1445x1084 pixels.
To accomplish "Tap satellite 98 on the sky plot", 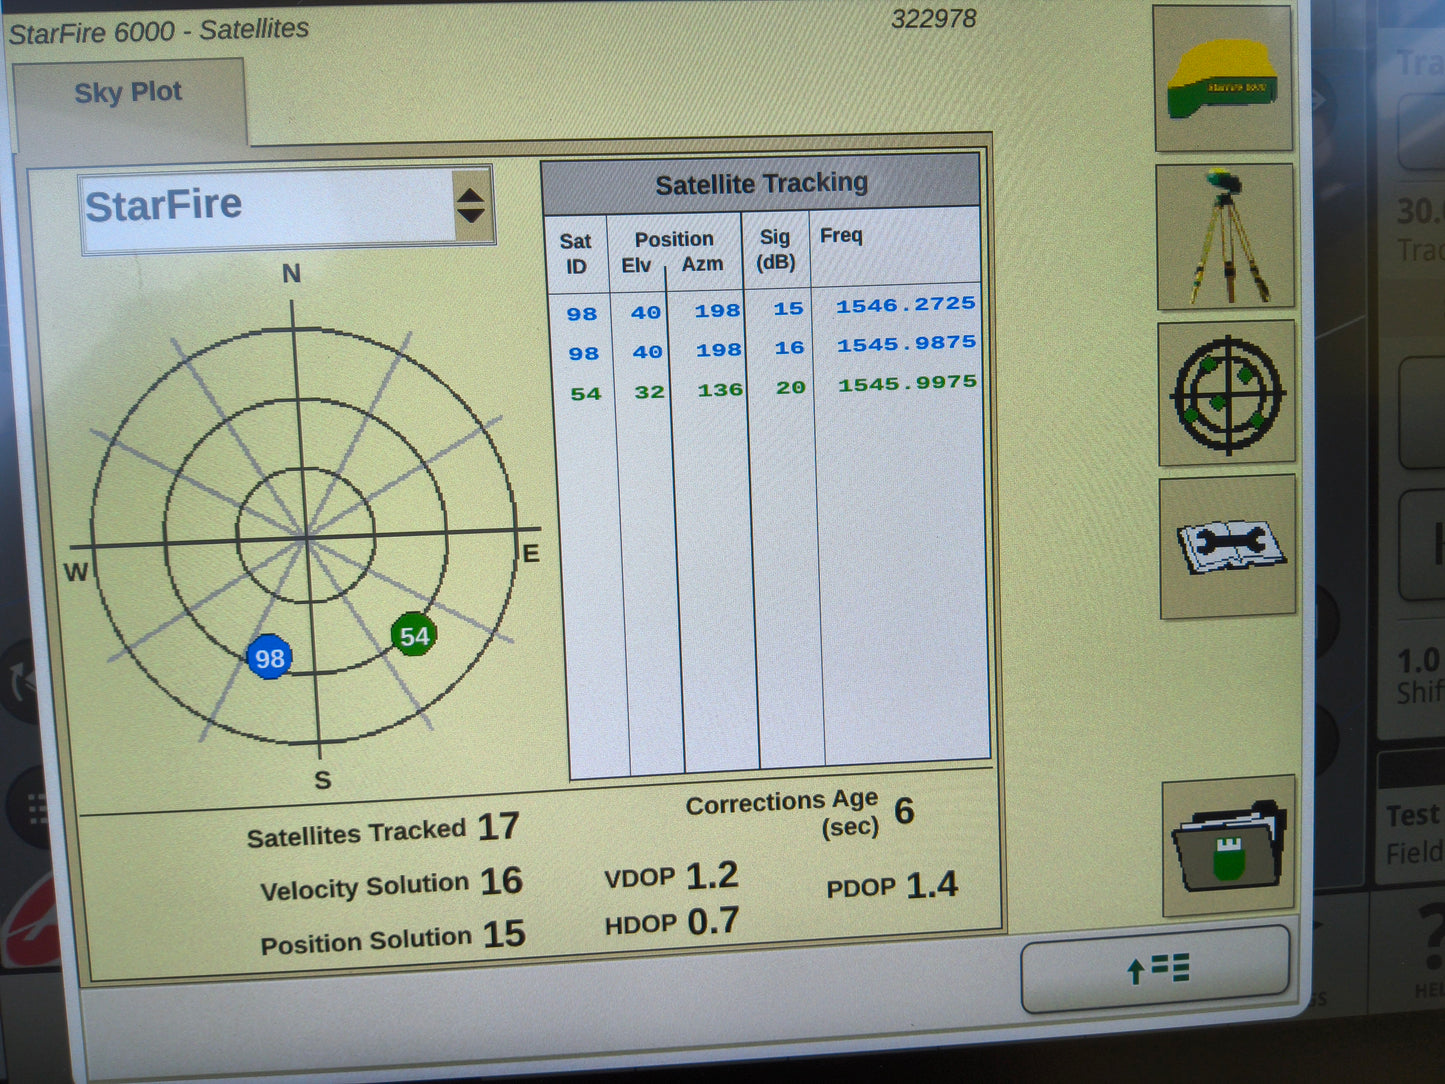I will [269, 658].
